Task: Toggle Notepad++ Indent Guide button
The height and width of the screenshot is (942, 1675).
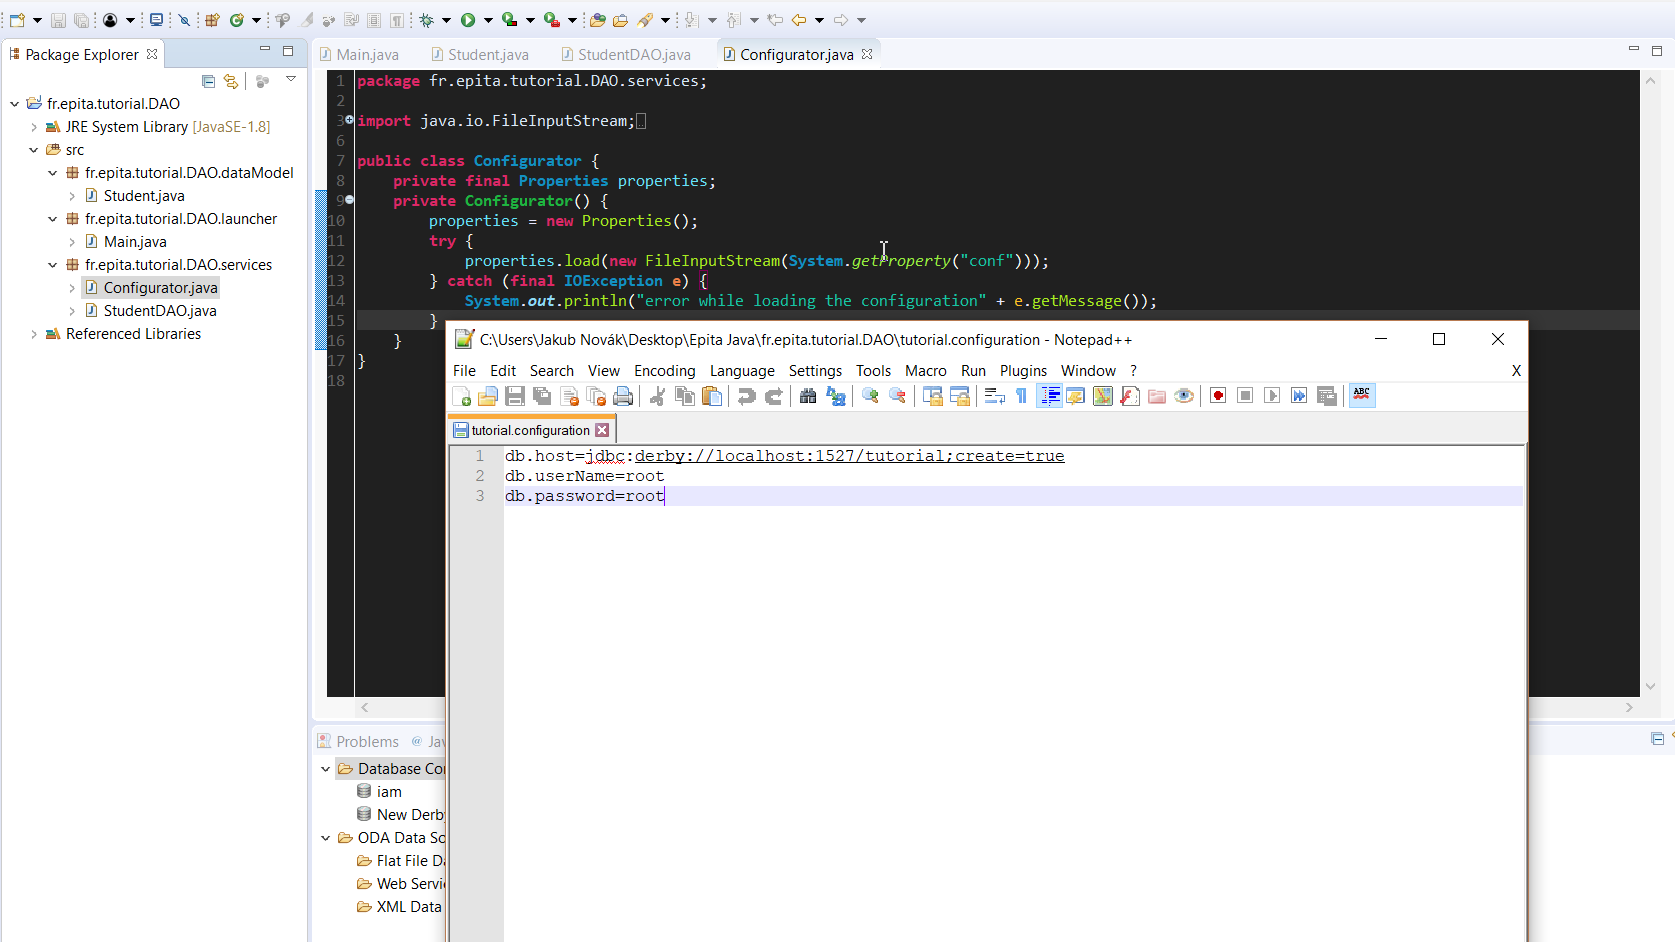Action: click(x=1050, y=396)
